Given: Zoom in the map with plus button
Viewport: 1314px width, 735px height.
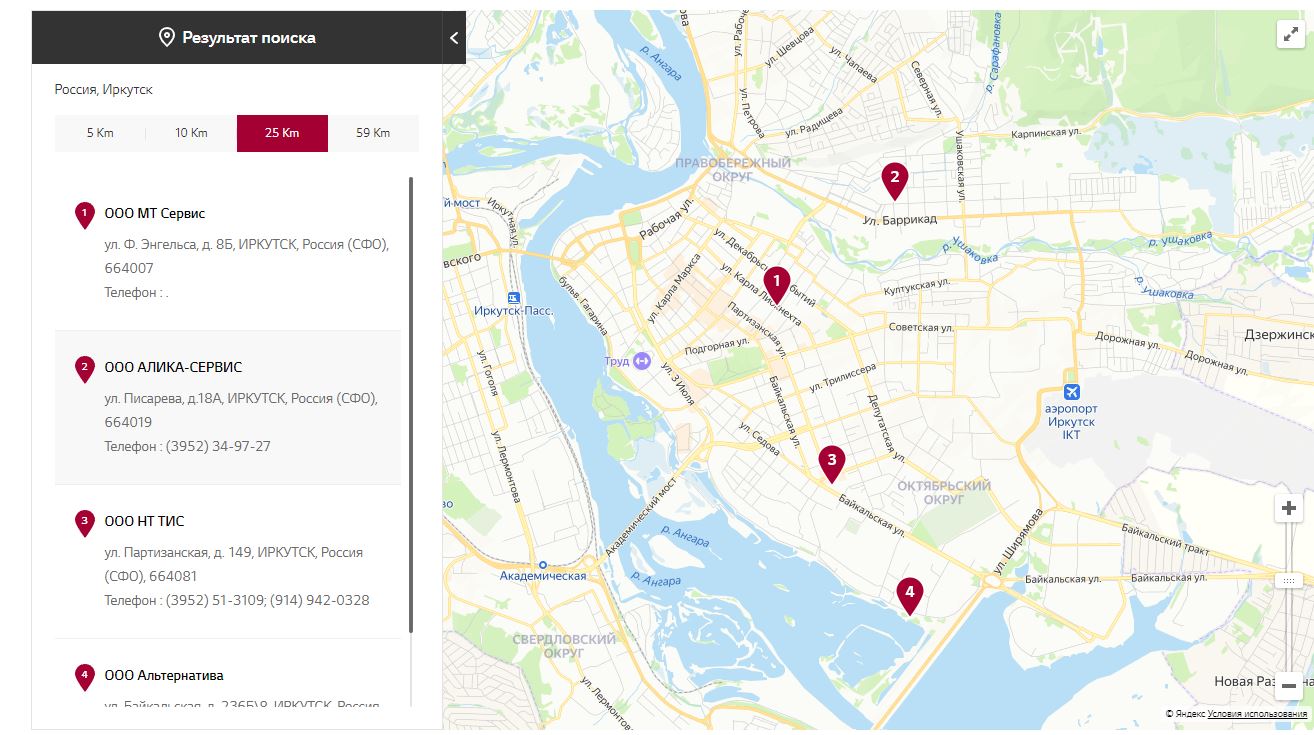Looking at the screenshot, I should point(1288,509).
